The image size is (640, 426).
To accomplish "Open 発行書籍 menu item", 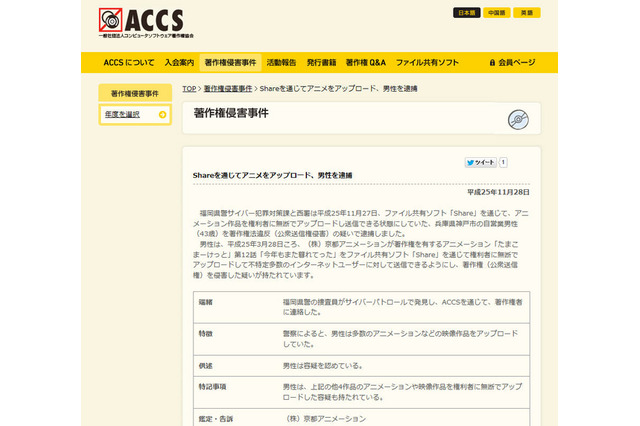I will coord(321,62).
